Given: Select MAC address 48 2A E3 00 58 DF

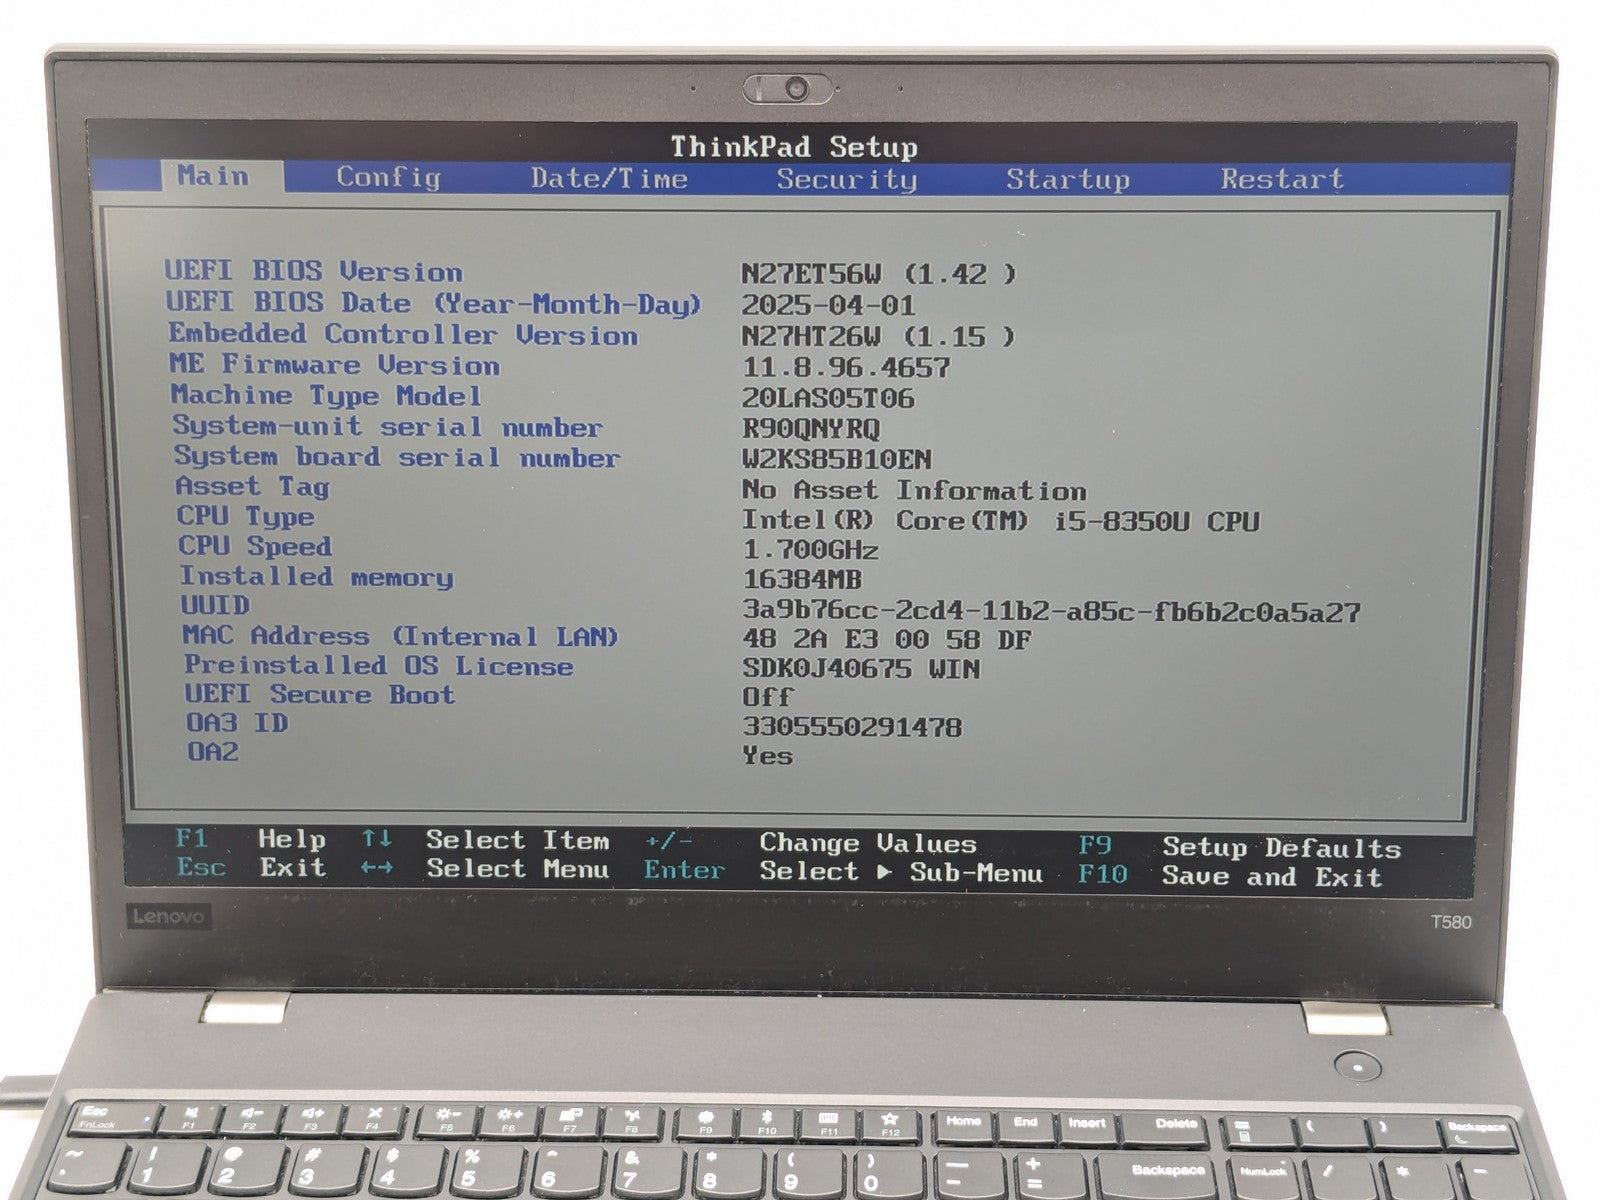Looking at the screenshot, I should (887, 639).
